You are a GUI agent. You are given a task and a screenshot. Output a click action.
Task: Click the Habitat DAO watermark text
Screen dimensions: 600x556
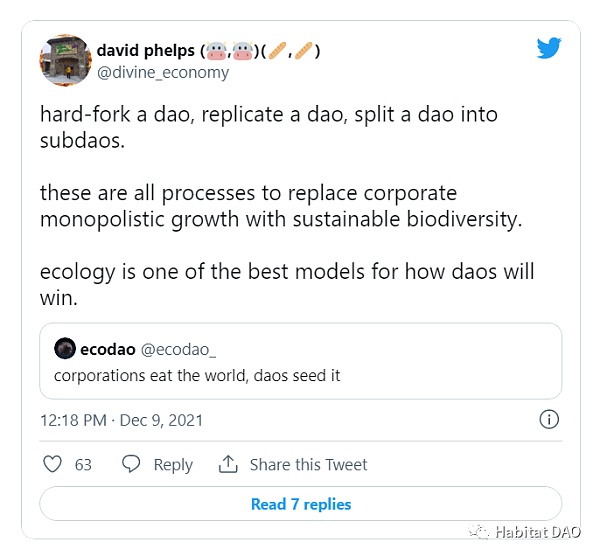(x=536, y=532)
